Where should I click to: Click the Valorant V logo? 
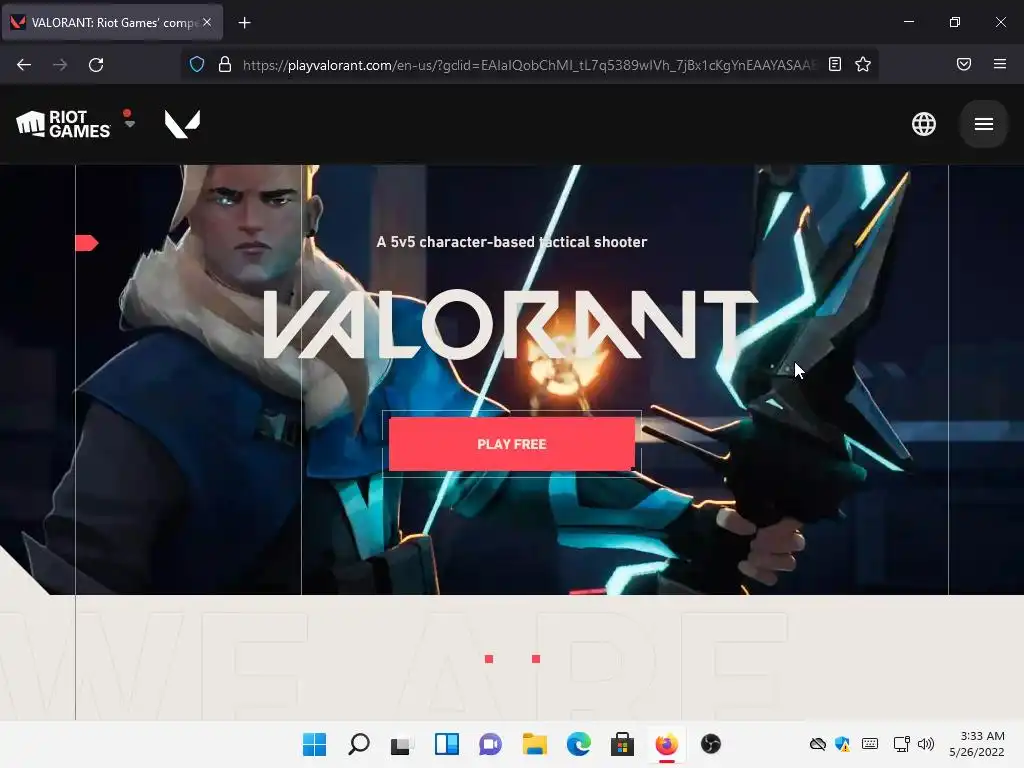tap(182, 124)
